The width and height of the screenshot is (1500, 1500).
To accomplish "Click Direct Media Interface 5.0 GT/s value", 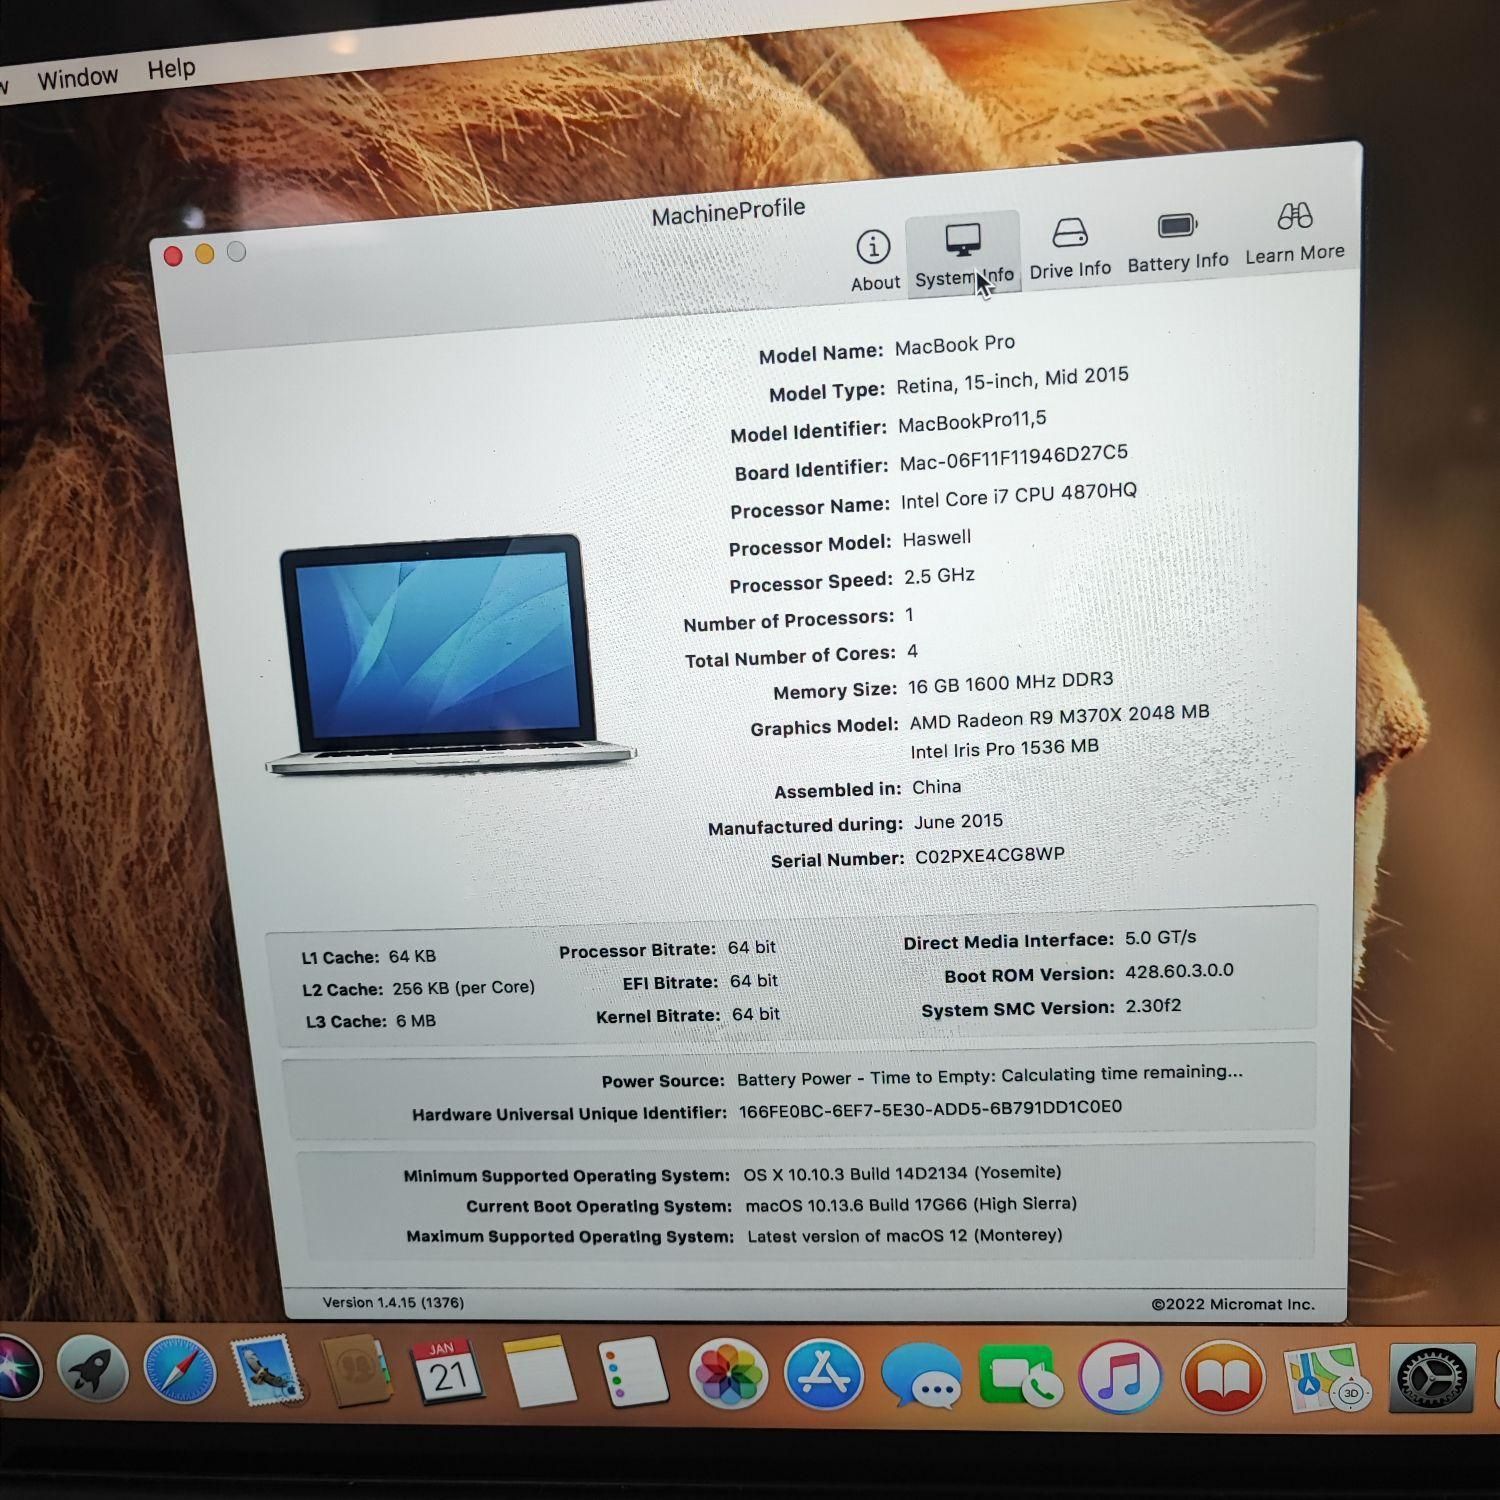I will [1160, 938].
